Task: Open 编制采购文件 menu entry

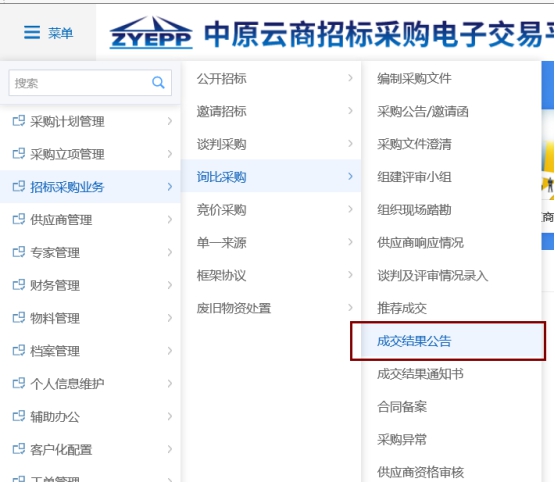Action: 414,79
